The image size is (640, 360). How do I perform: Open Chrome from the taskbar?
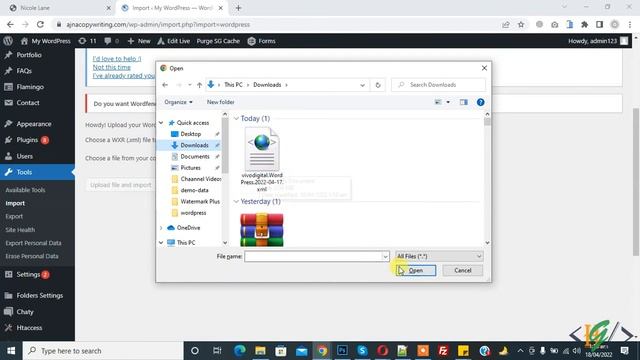[x=322, y=351]
